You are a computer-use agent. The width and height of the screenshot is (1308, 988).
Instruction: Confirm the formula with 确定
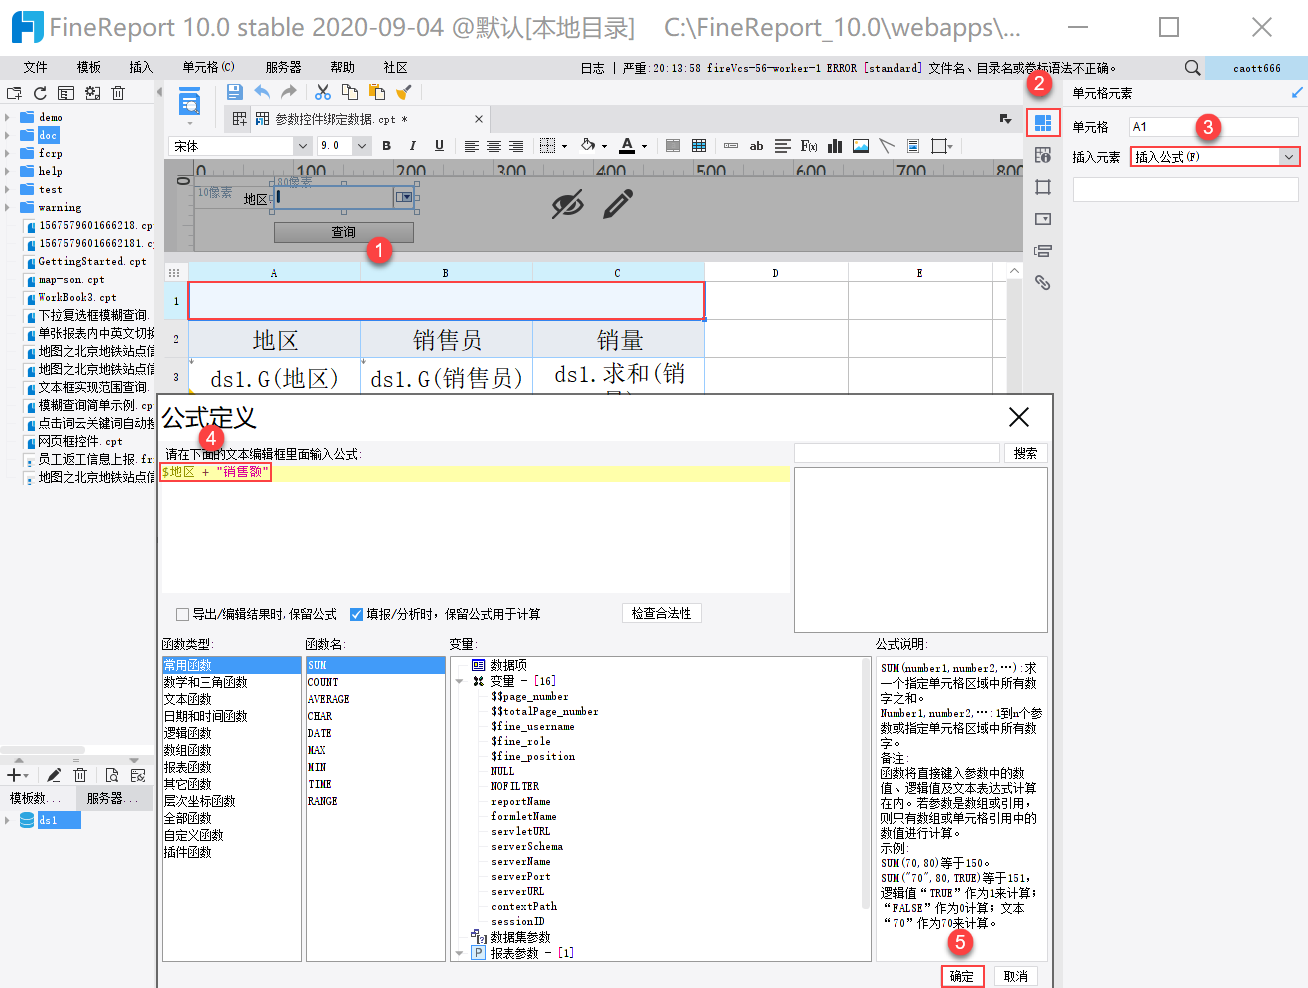(x=962, y=976)
